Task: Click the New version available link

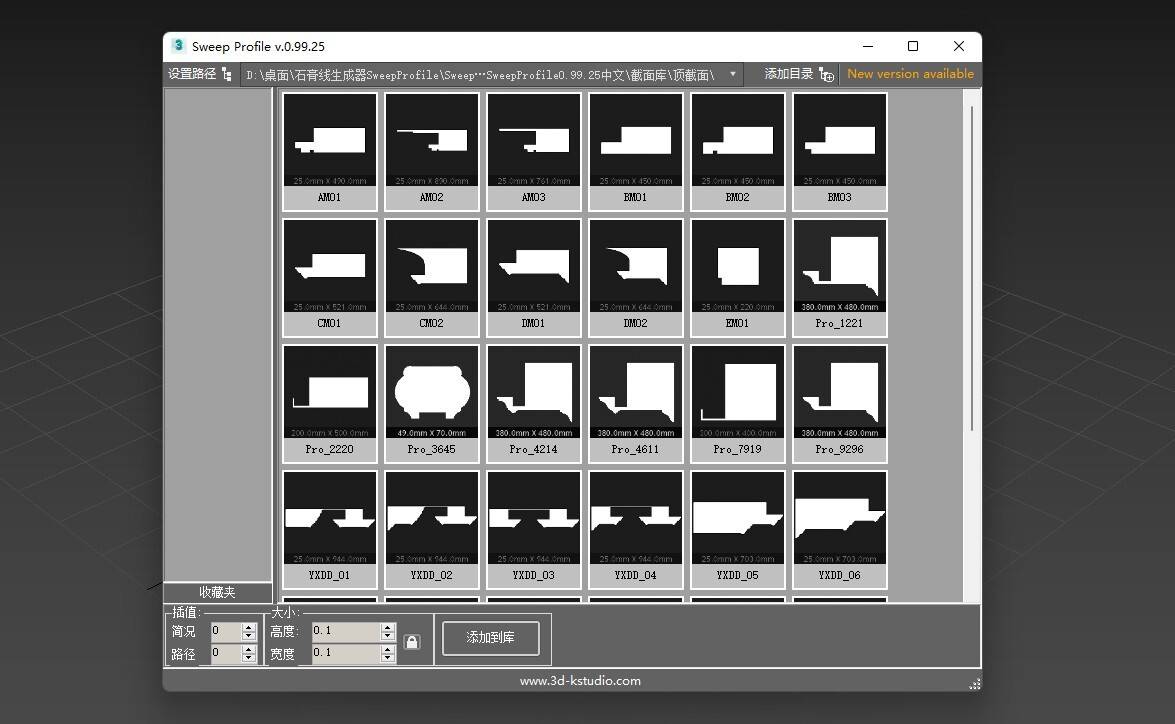Action: point(910,74)
